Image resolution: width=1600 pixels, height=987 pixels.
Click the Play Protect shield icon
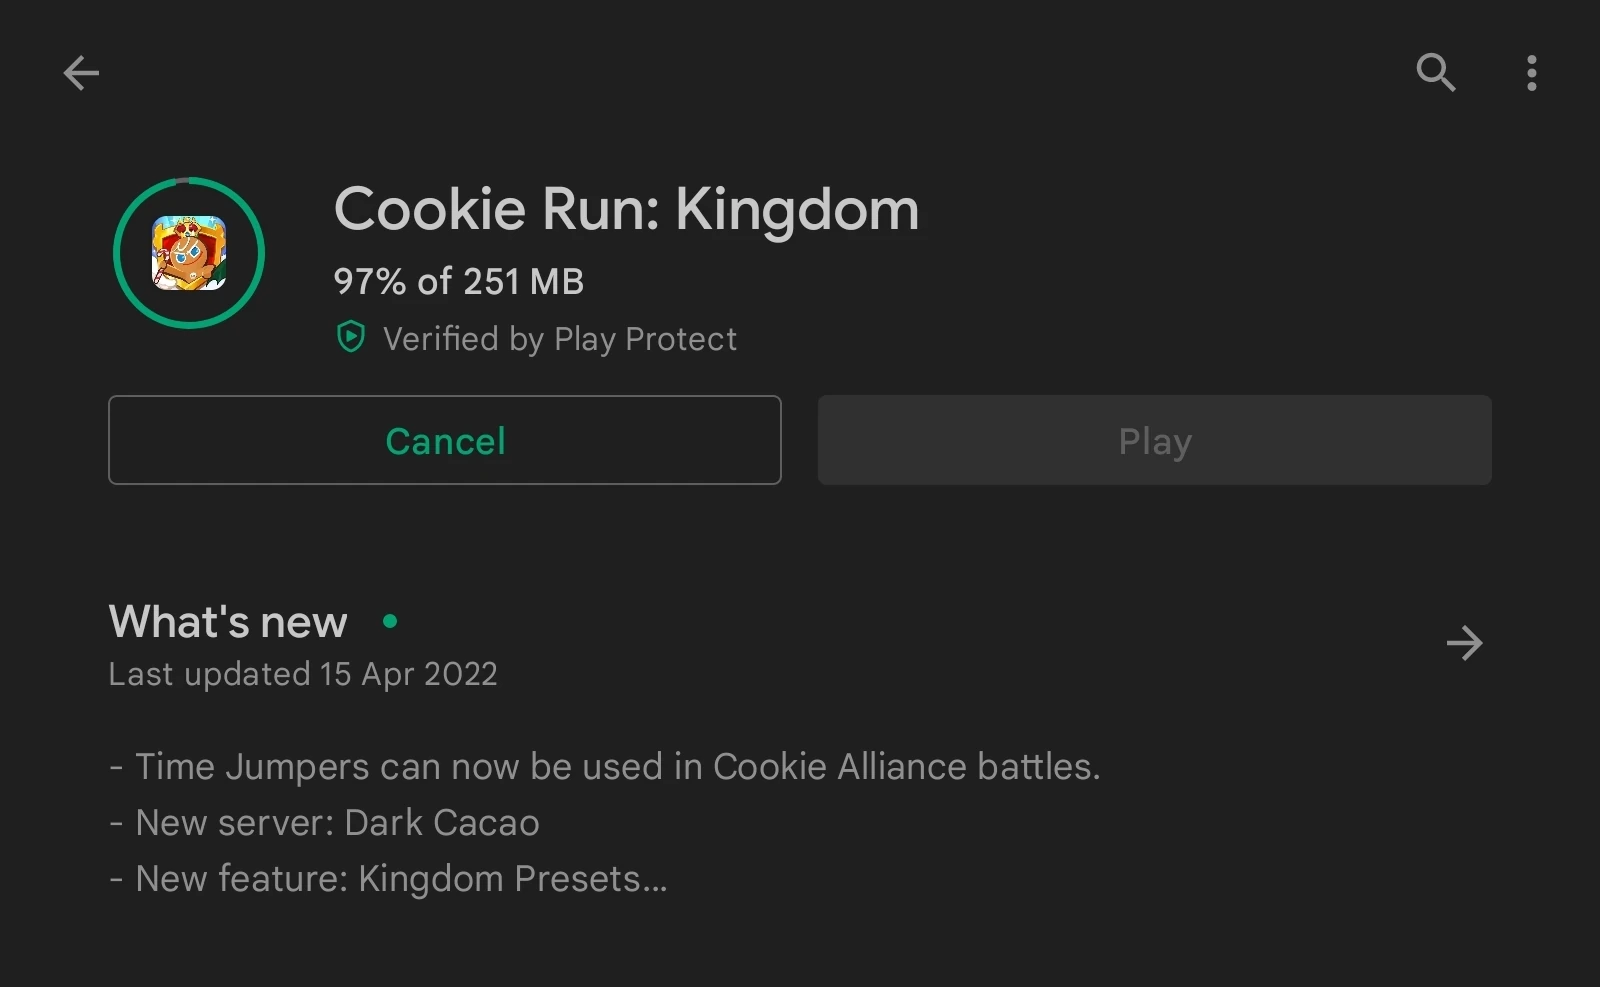351,338
